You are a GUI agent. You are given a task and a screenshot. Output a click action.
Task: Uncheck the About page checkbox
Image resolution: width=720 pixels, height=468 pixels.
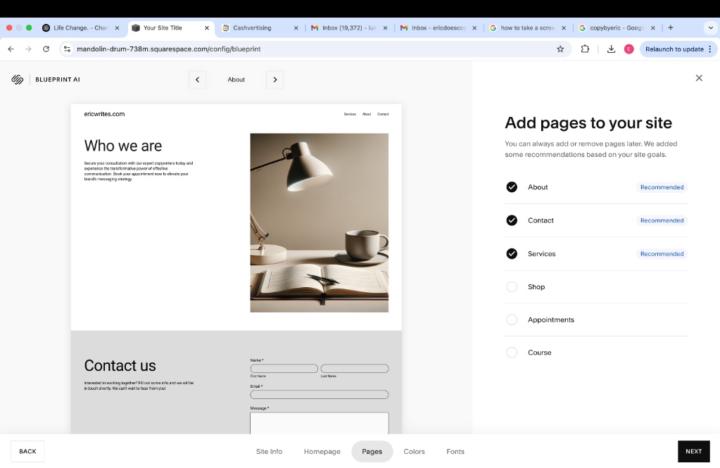coord(512,187)
